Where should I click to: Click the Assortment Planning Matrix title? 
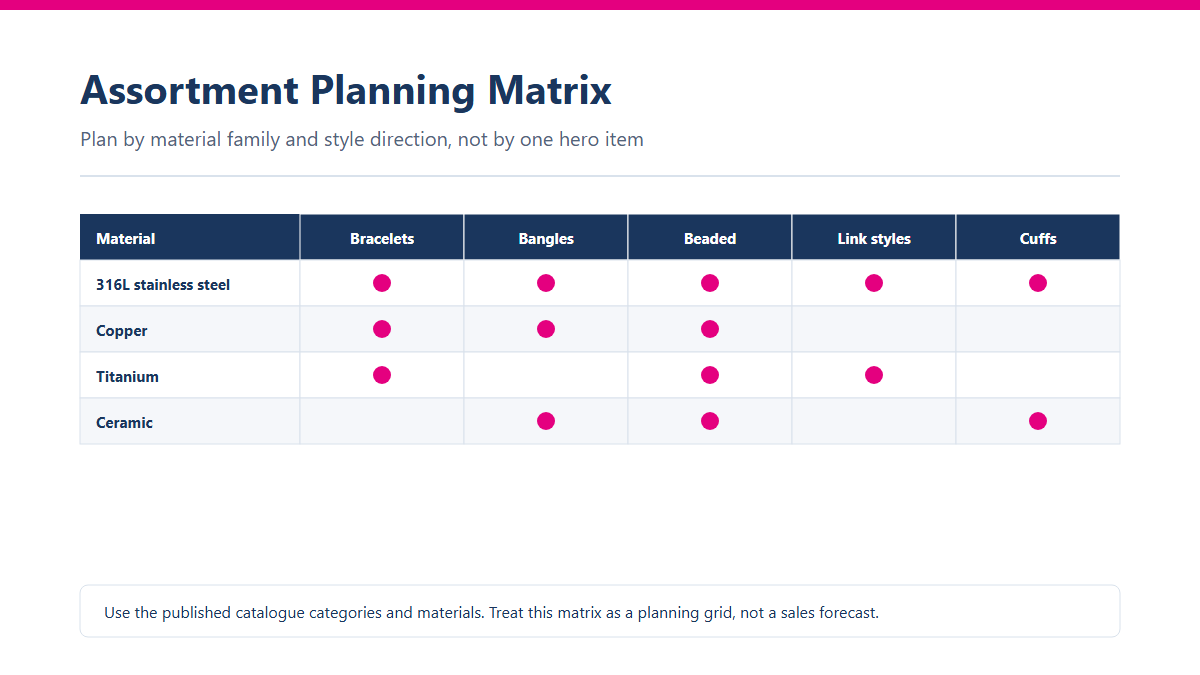pyautogui.click(x=346, y=90)
